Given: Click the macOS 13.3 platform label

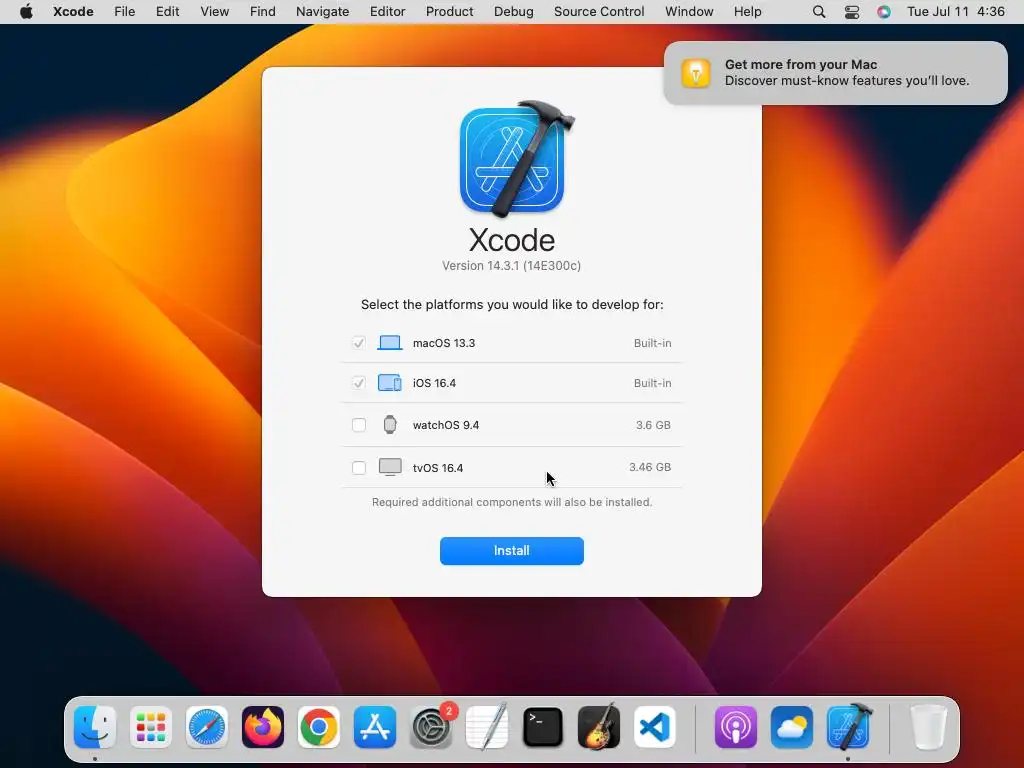Looking at the screenshot, I should tap(444, 343).
